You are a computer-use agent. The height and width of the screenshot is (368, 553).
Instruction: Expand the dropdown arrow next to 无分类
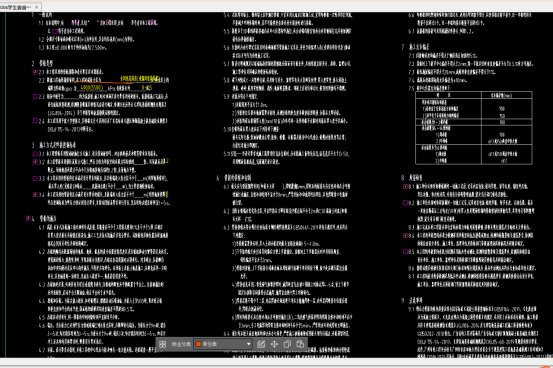coord(249,344)
